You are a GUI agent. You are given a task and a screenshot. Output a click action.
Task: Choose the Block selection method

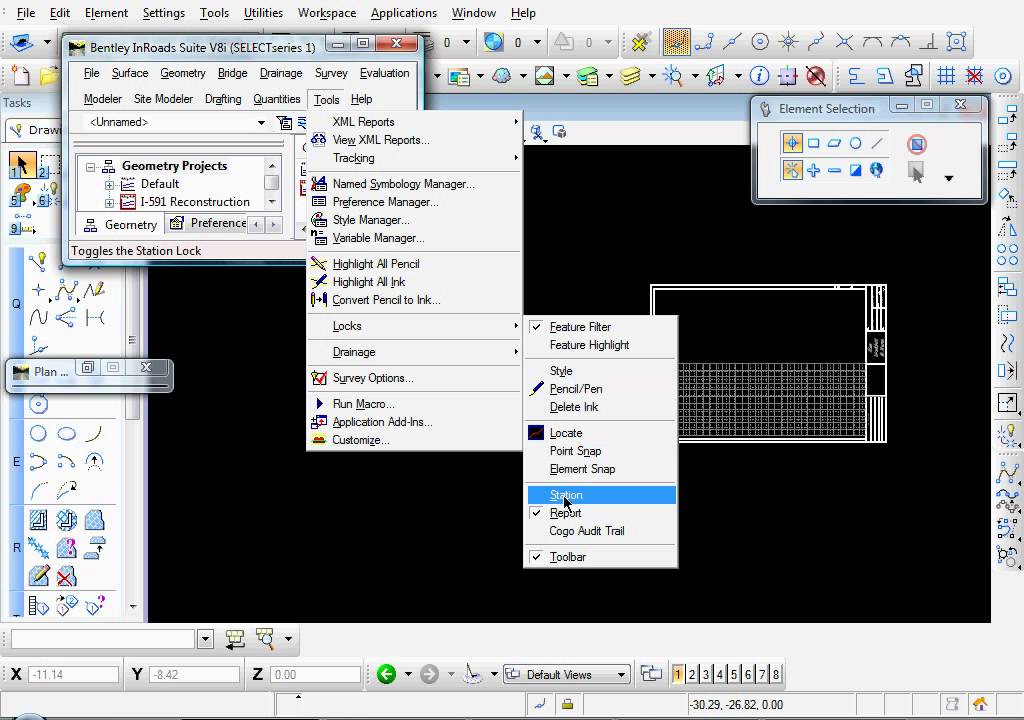(x=813, y=143)
